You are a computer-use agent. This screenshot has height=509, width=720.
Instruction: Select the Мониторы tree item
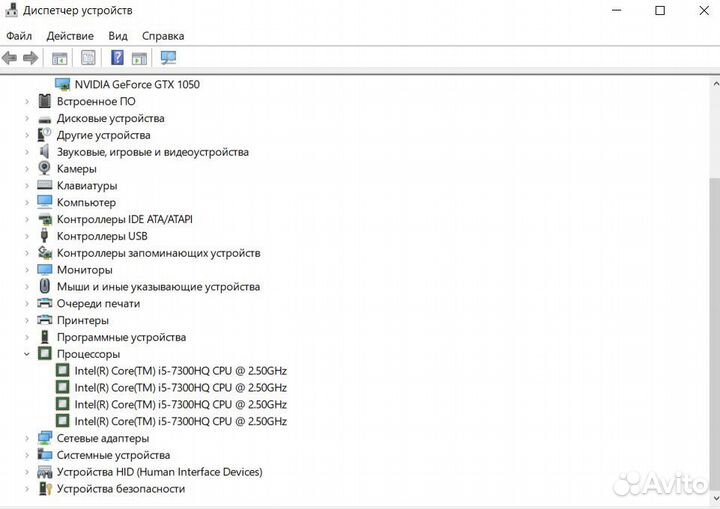[x=84, y=270]
